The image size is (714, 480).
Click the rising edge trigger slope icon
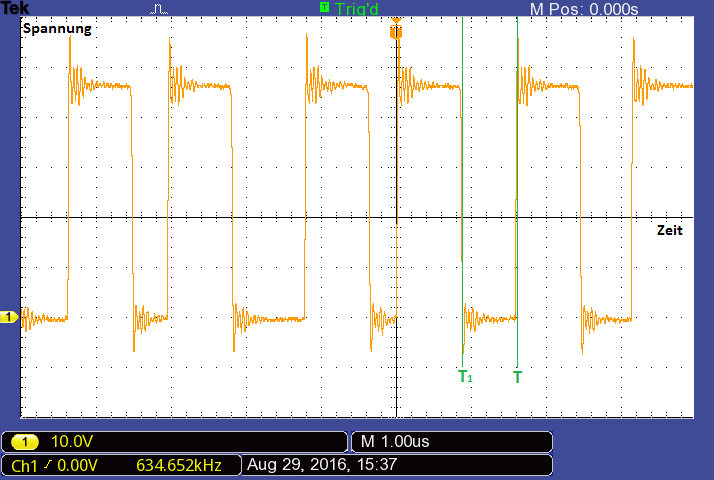click(x=48, y=465)
